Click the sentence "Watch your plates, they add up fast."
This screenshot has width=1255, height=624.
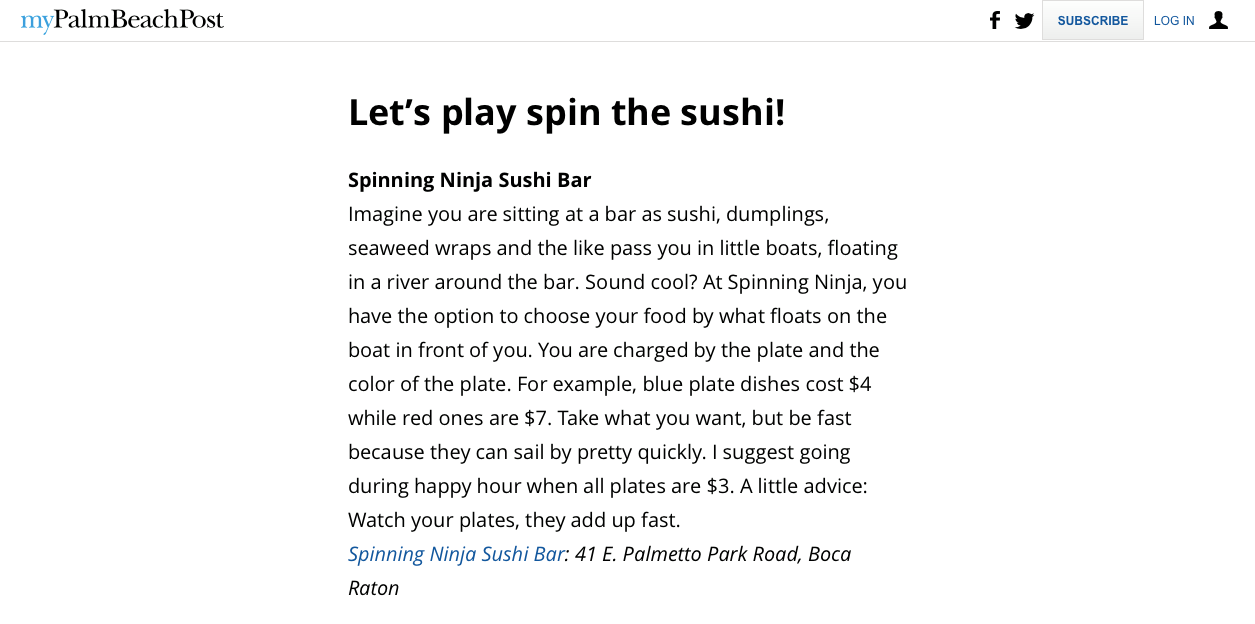pos(513,520)
